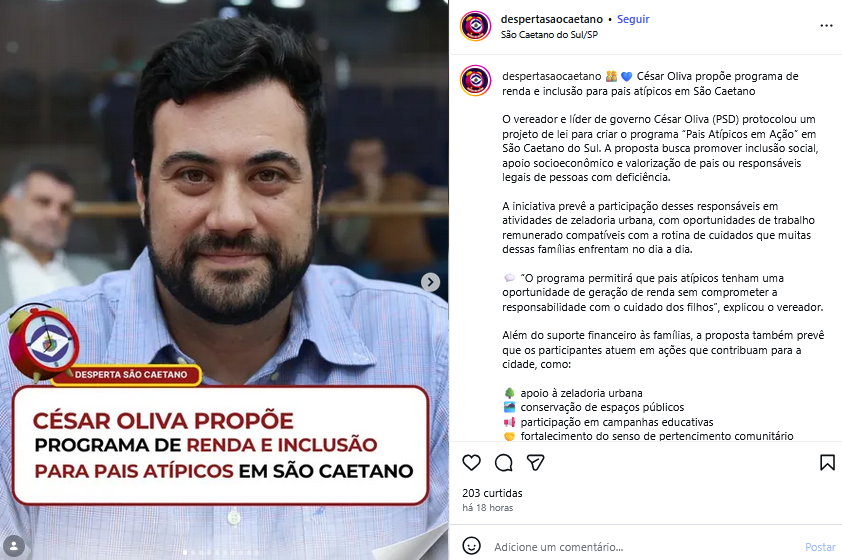Open despertasaocaetano username in the header
Image resolution: width=842 pixels, height=560 pixels.
(x=551, y=19)
